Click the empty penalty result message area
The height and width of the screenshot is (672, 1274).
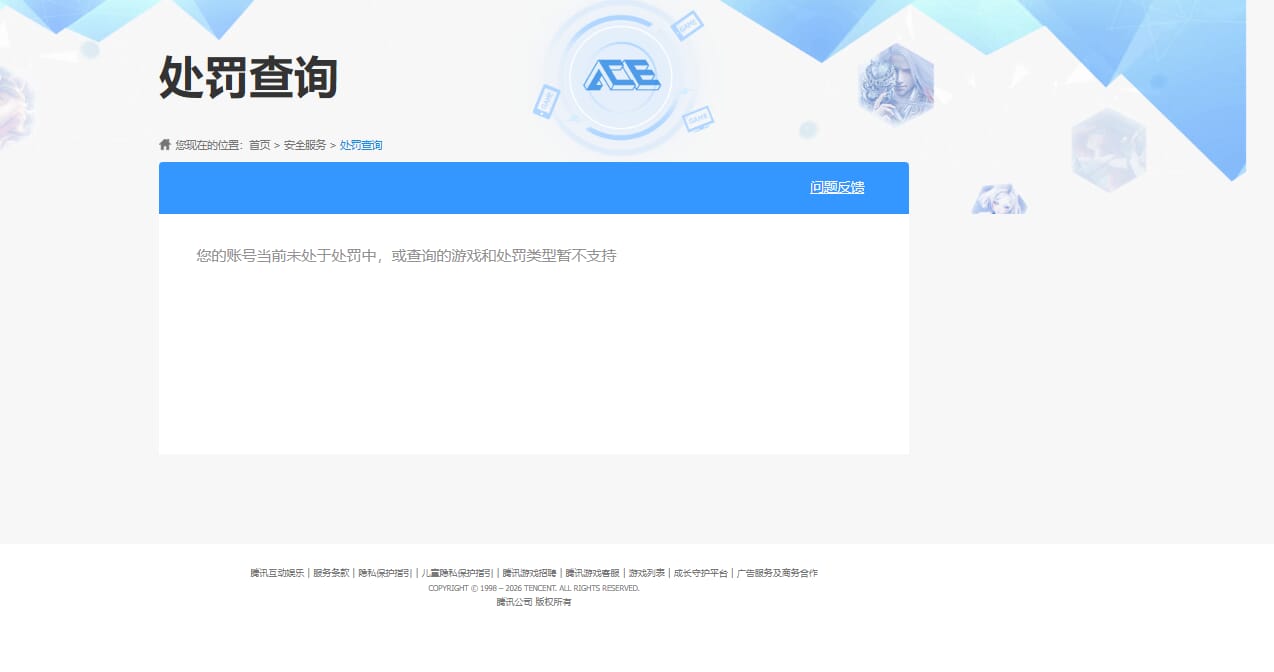click(x=404, y=255)
